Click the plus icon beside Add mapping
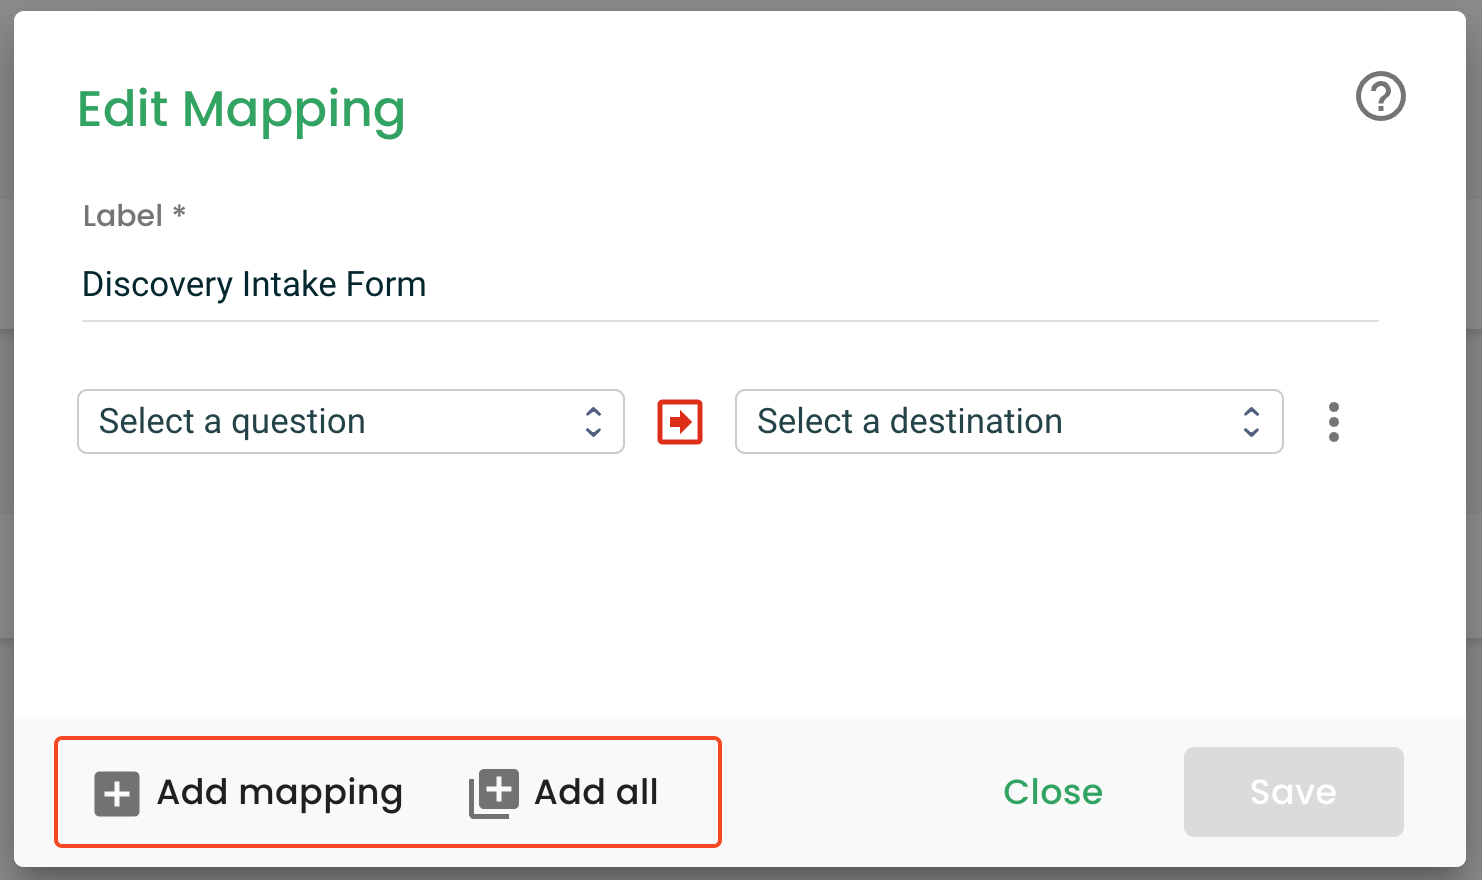Image resolution: width=1482 pixels, height=880 pixels. pos(117,794)
